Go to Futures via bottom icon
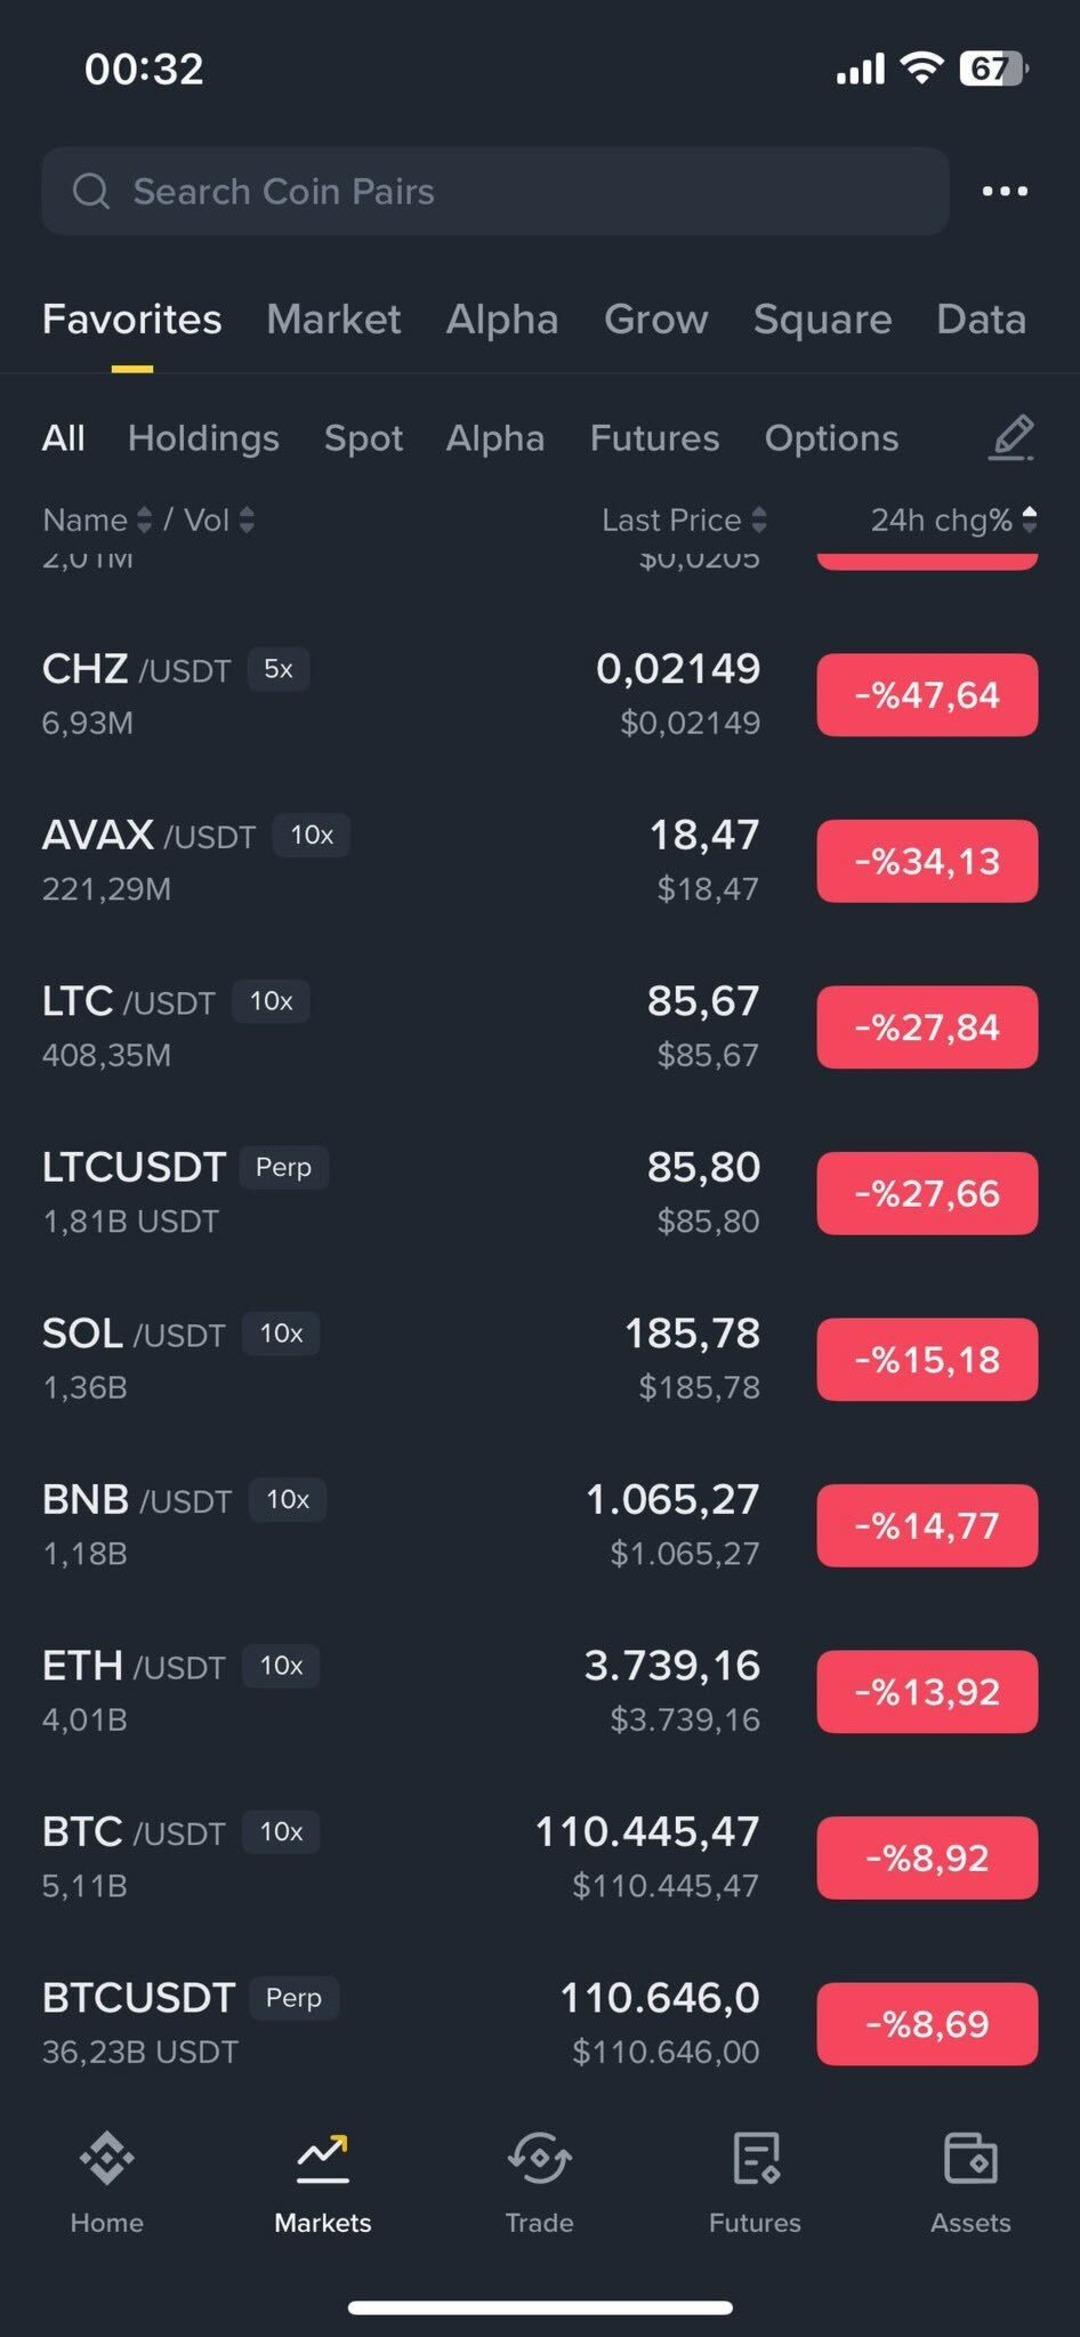This screenshot has height=2337, width=1080. (x=755, y=2158)
